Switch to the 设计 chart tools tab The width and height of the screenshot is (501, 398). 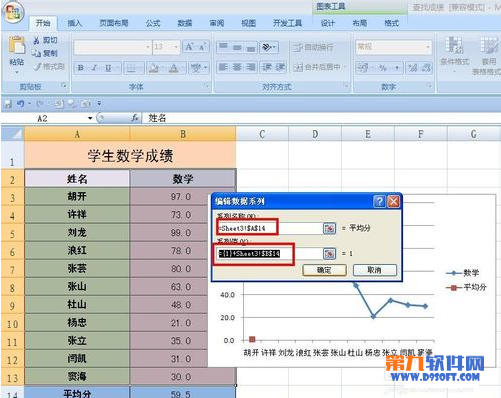click(x=328, y=23)
